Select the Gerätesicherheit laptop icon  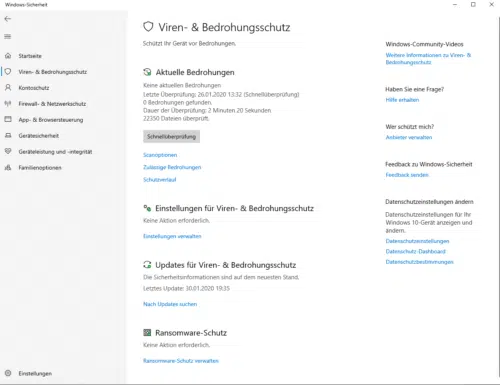pos(8,135)
